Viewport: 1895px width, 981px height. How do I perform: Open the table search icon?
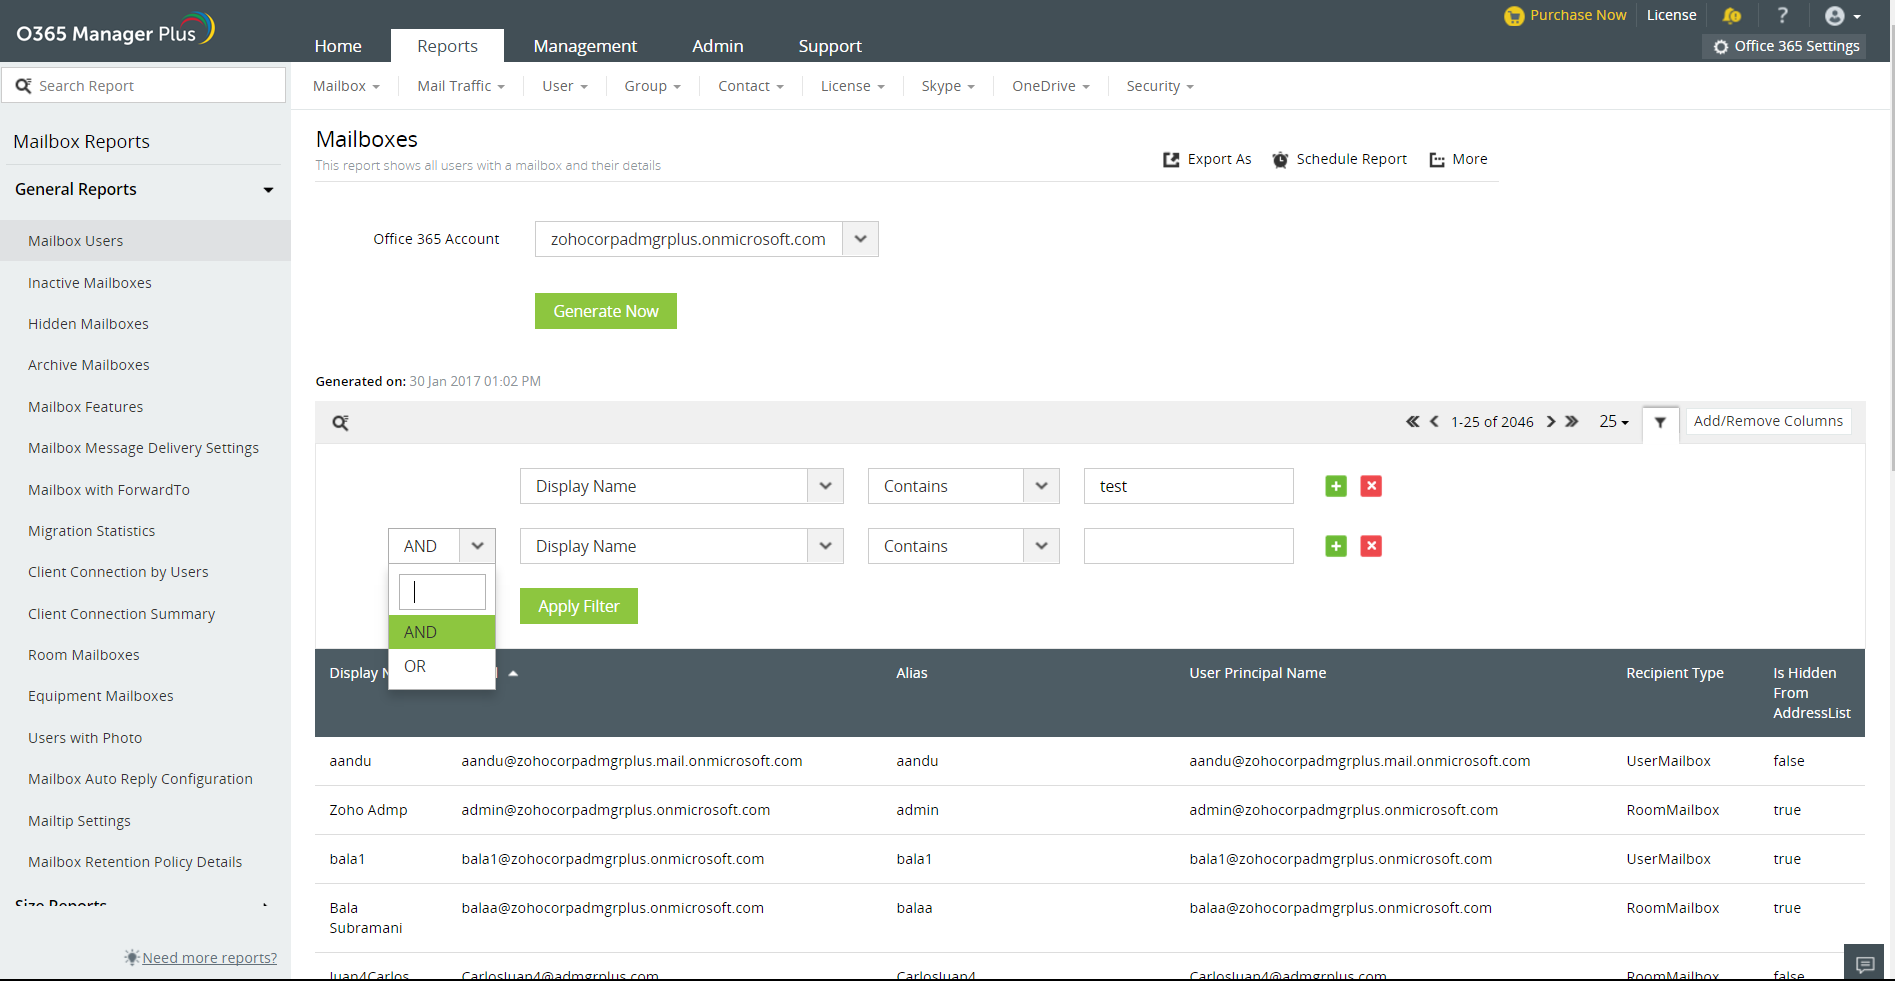[340, 423]
